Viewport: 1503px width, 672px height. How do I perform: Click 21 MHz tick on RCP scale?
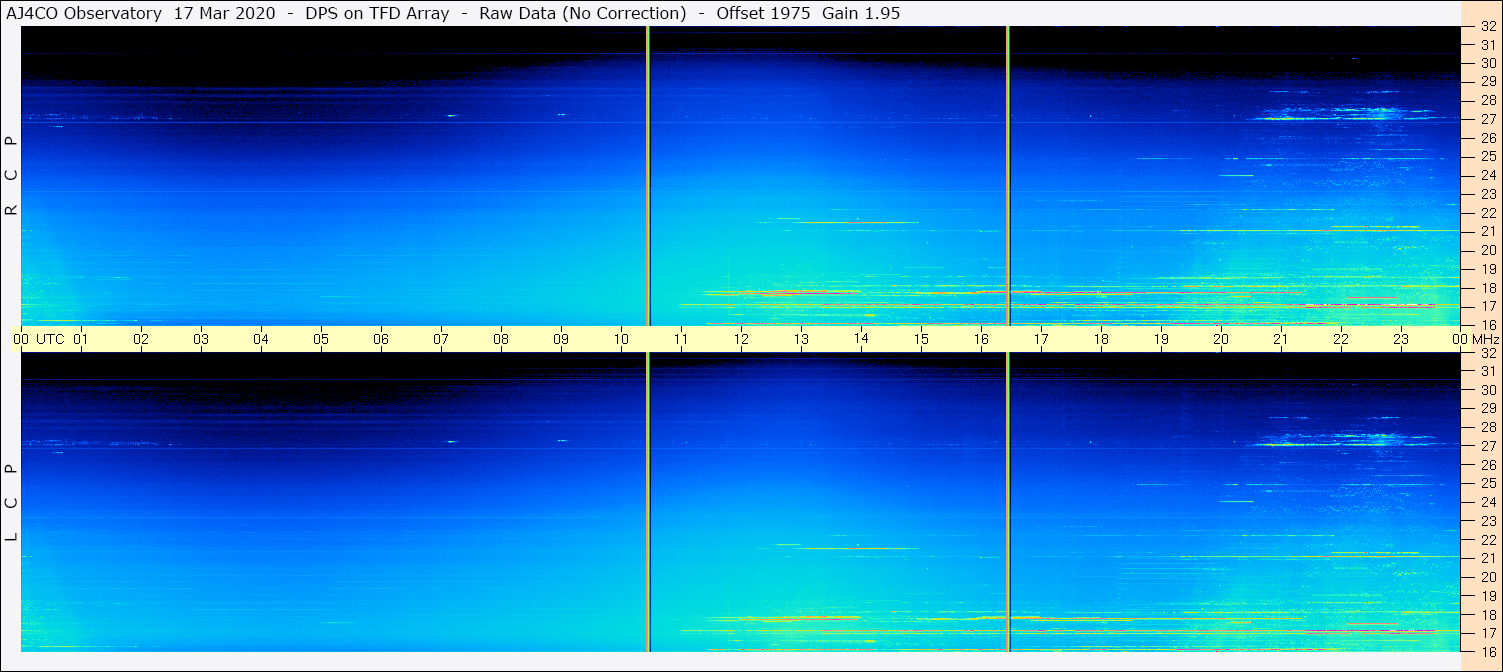pos(1487,231)
